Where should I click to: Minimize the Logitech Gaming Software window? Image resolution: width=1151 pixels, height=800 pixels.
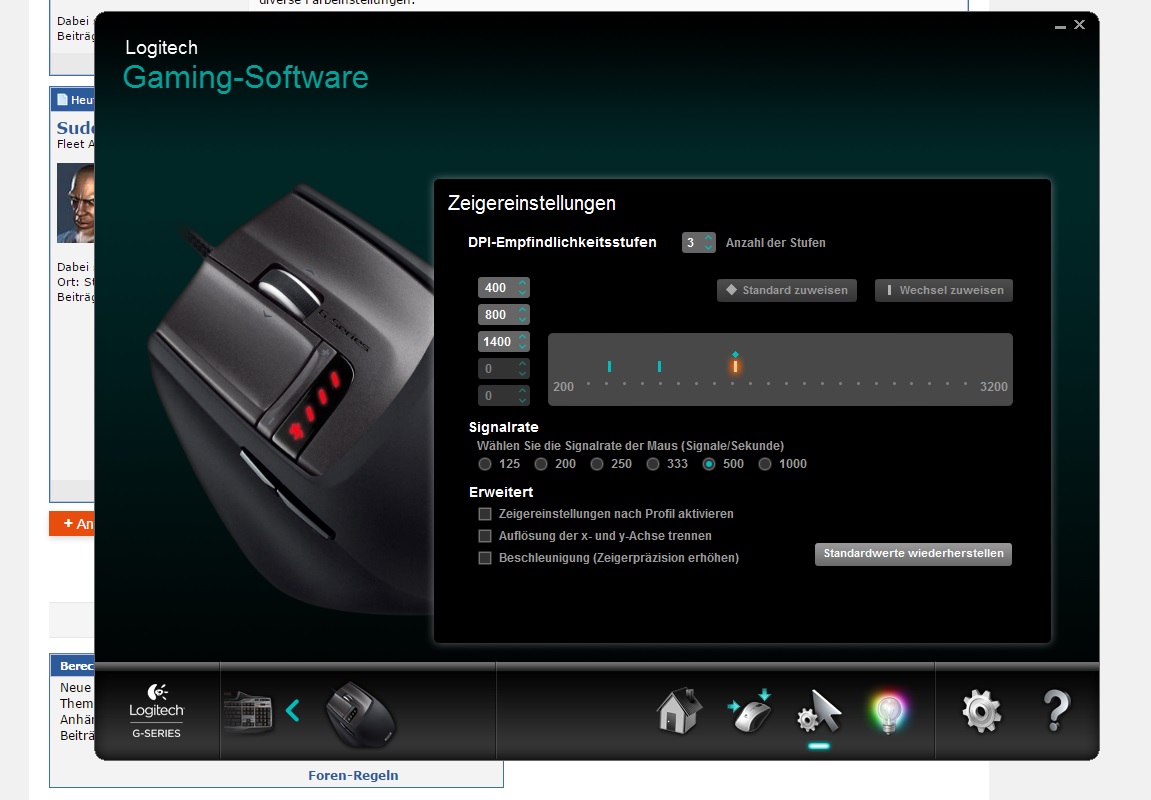pyautogui.click(x=1060, y=26)
